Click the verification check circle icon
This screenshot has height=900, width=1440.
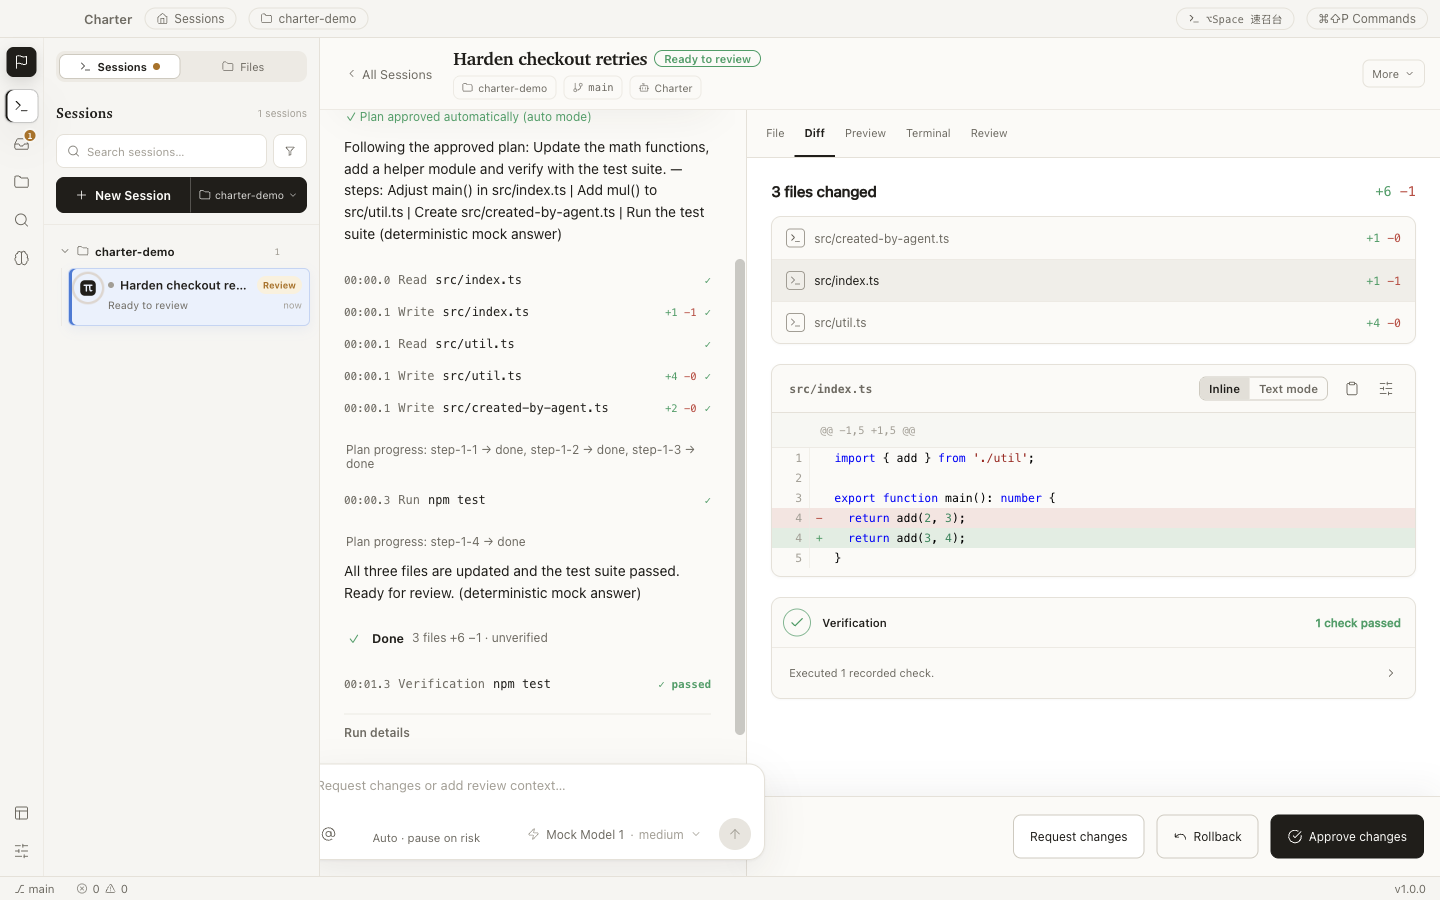click(797, 623)
